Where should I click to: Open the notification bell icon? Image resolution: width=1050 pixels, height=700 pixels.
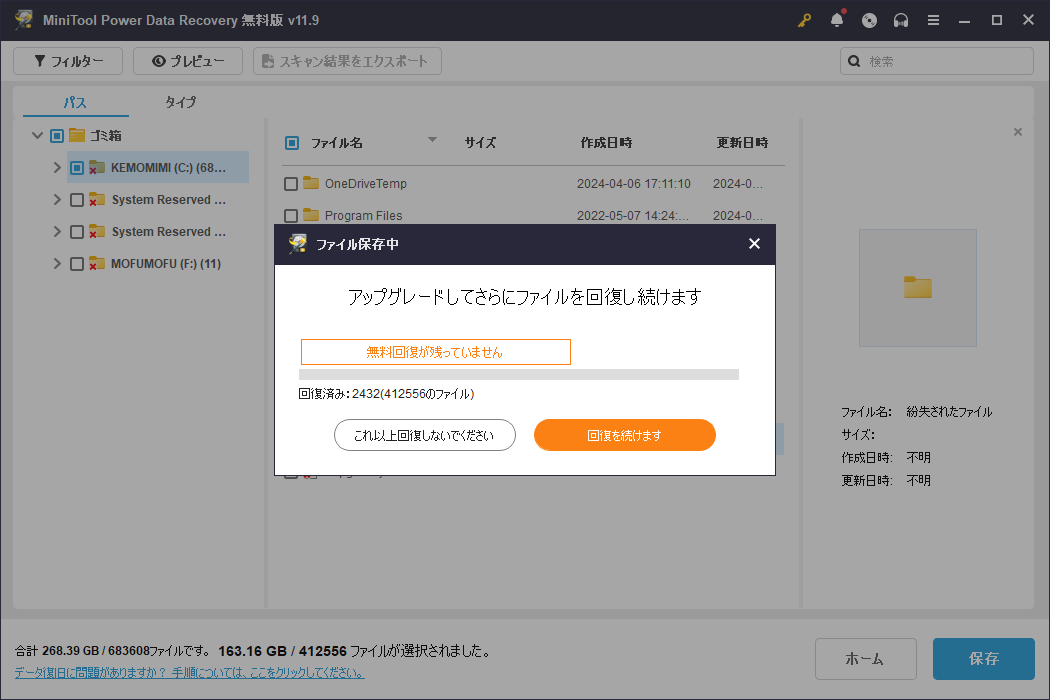pos(837,20)
